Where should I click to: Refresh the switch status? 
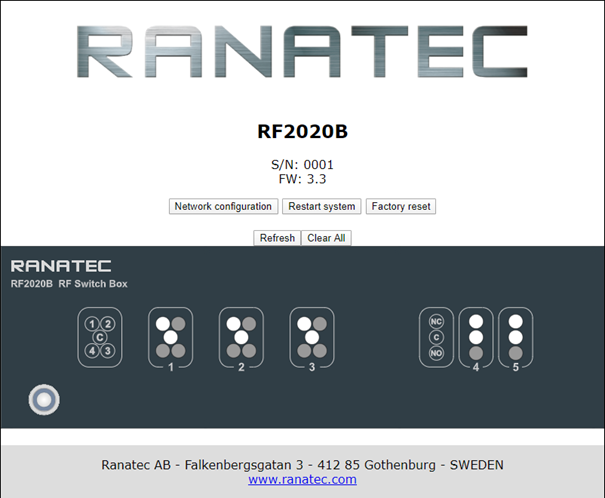tap(277, 238)
